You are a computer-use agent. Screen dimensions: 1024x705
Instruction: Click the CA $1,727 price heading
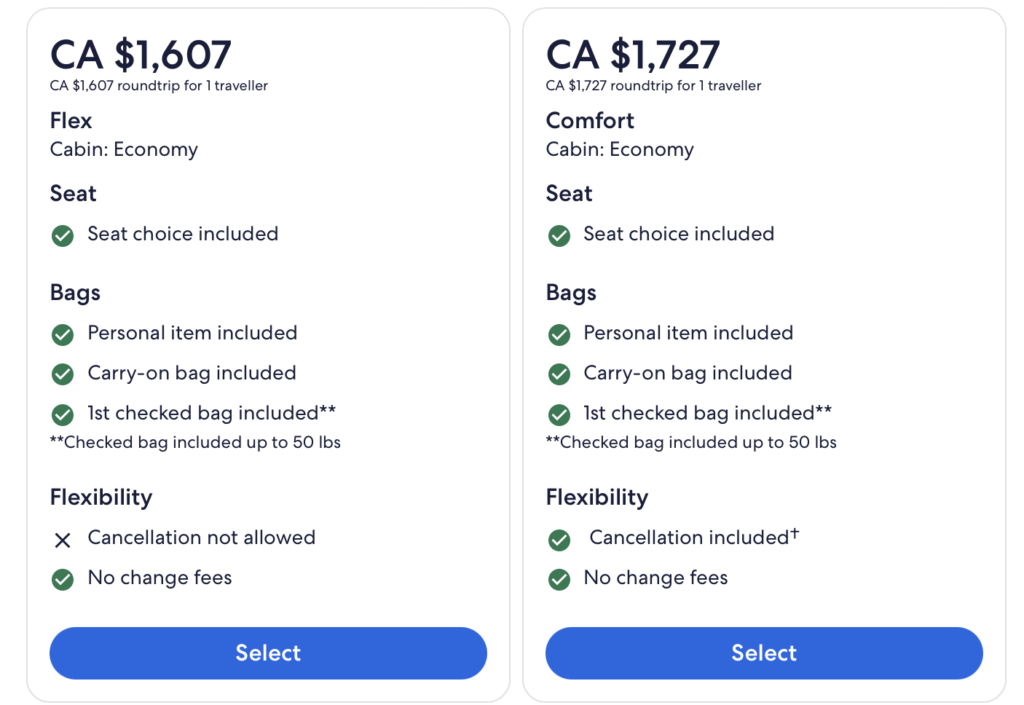[x=633, y=54]
